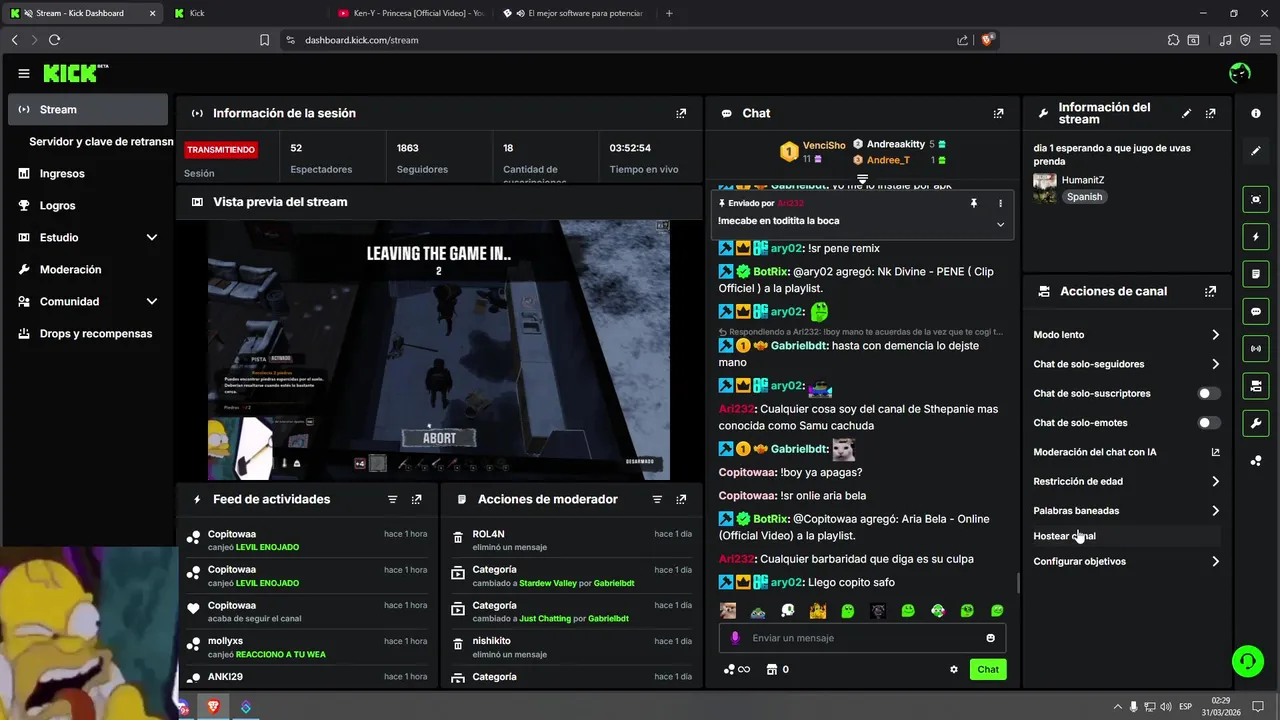The width and height of the screenshot is (1280, 720).
Task: Pop out the Chat panel
Action: (x=998, y=114)
